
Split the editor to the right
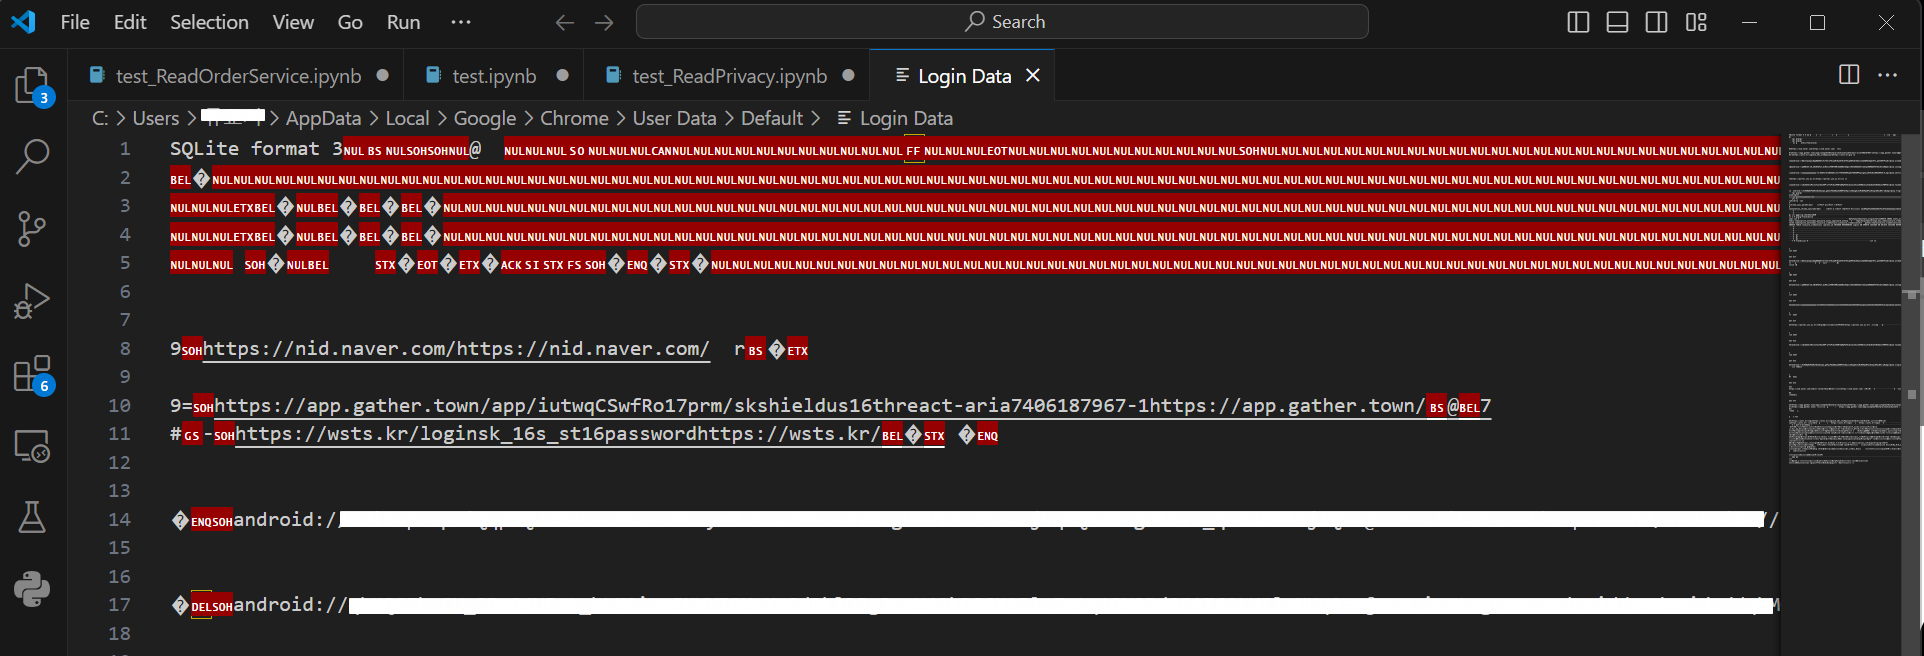[x=1849, y=75]
